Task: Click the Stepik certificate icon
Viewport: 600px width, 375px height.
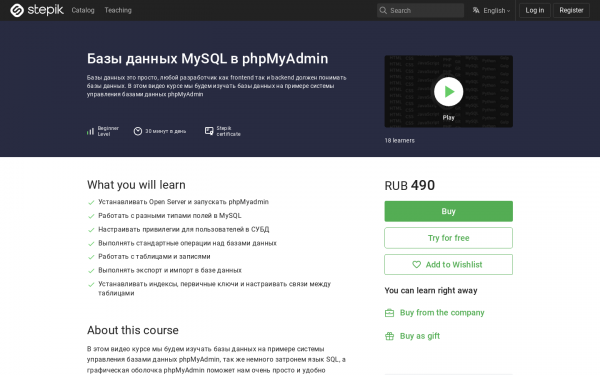Action: [x=209, y=131]
